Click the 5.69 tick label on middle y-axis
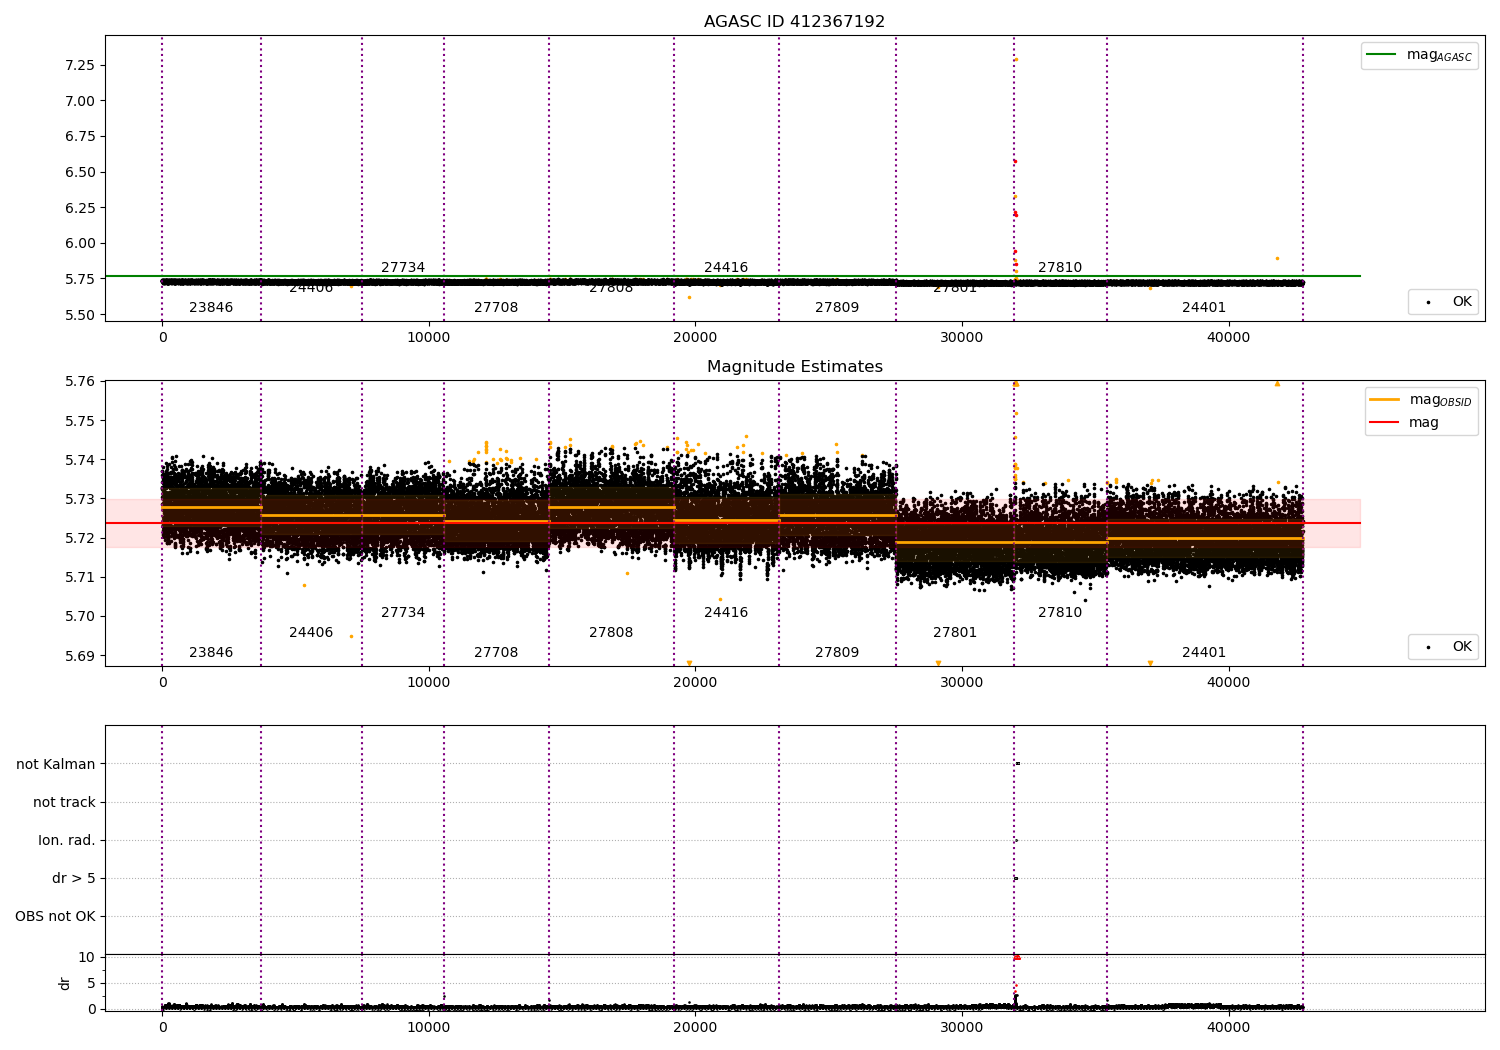Screen dimensions: 1500x1050 point(79,656)
